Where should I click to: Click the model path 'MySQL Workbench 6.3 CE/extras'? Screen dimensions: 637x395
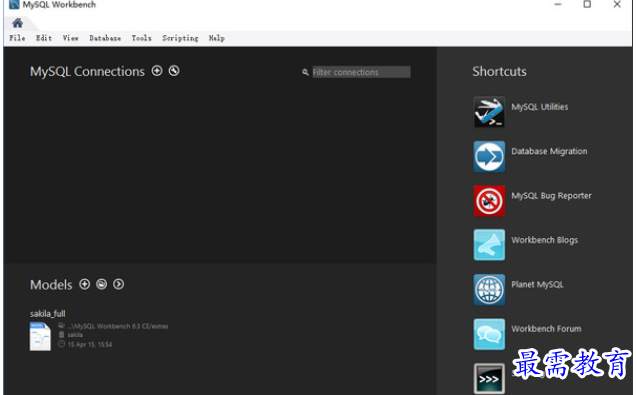[117, 326]
